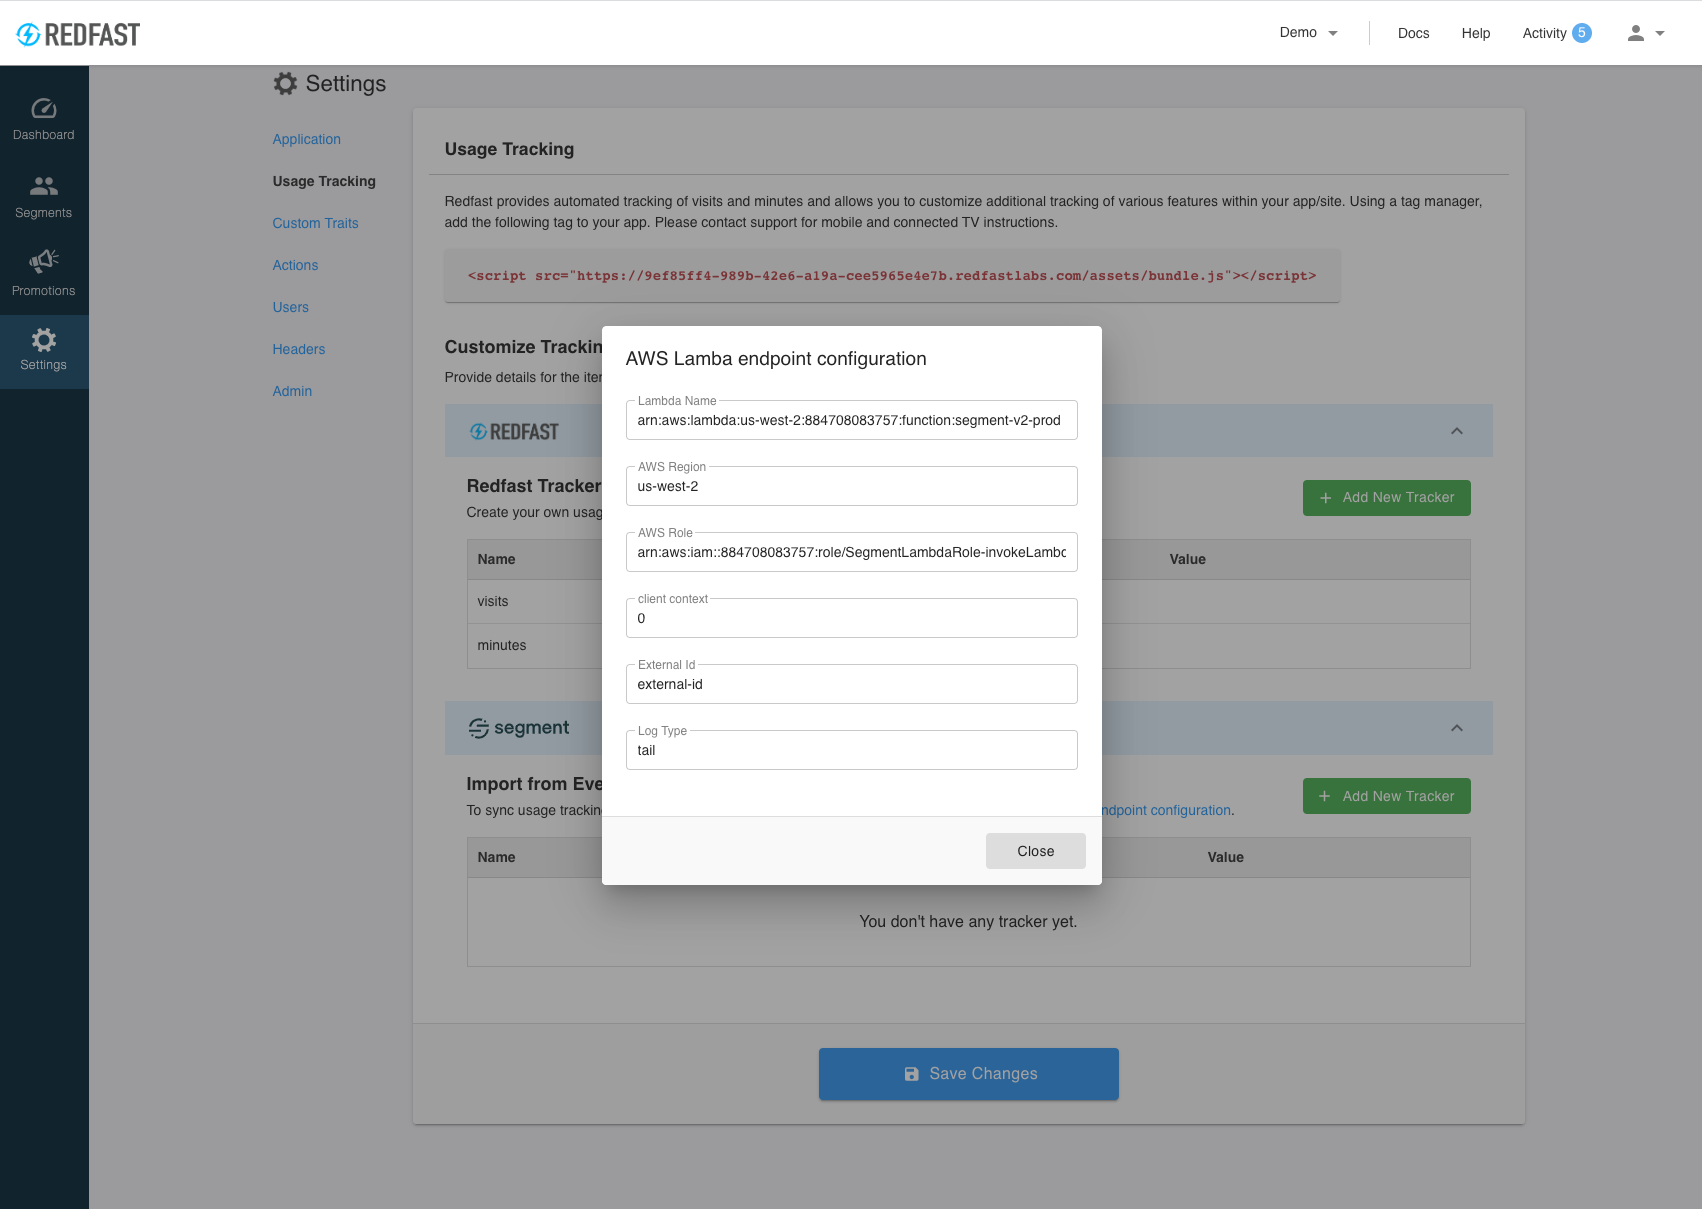Select the Settings gear in sidebar
1702x1209 pixels.
[x=44, y=340]
